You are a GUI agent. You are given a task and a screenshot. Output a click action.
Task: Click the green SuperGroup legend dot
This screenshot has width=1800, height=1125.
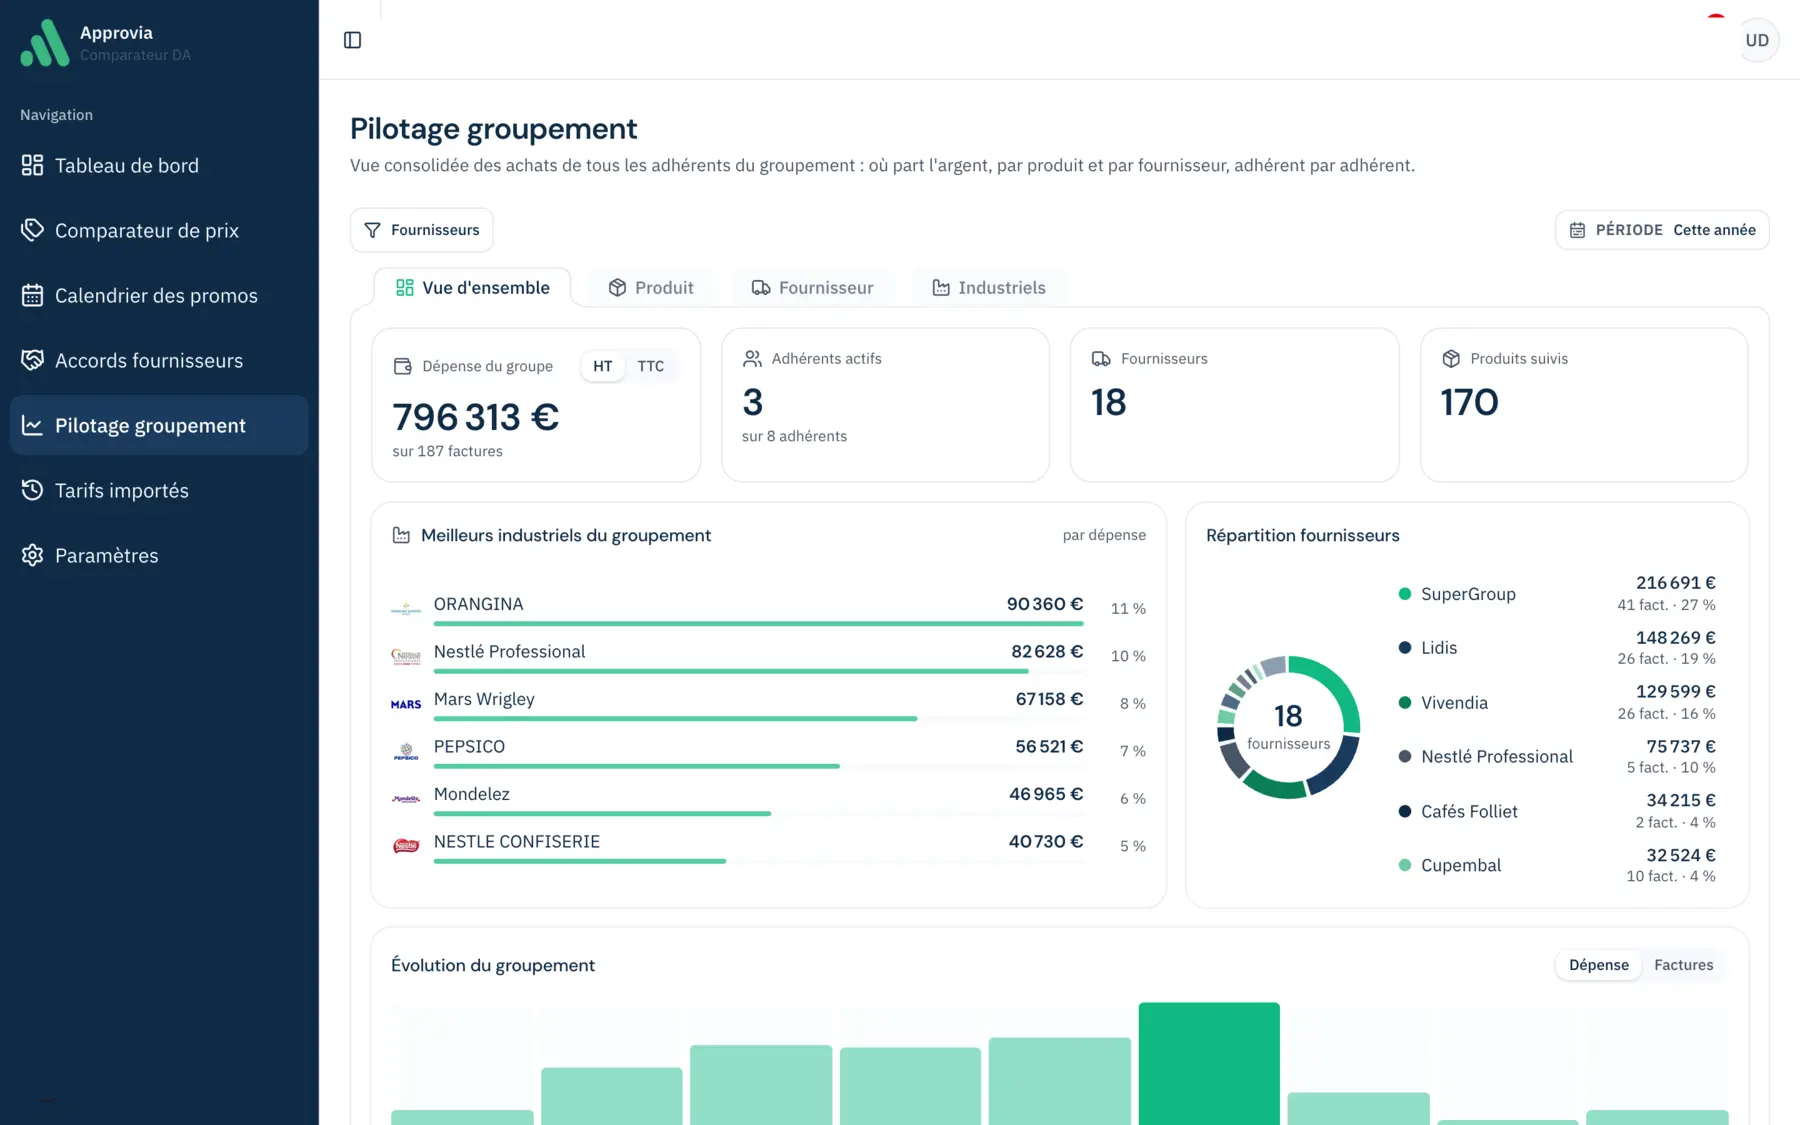click(1404, 594)
